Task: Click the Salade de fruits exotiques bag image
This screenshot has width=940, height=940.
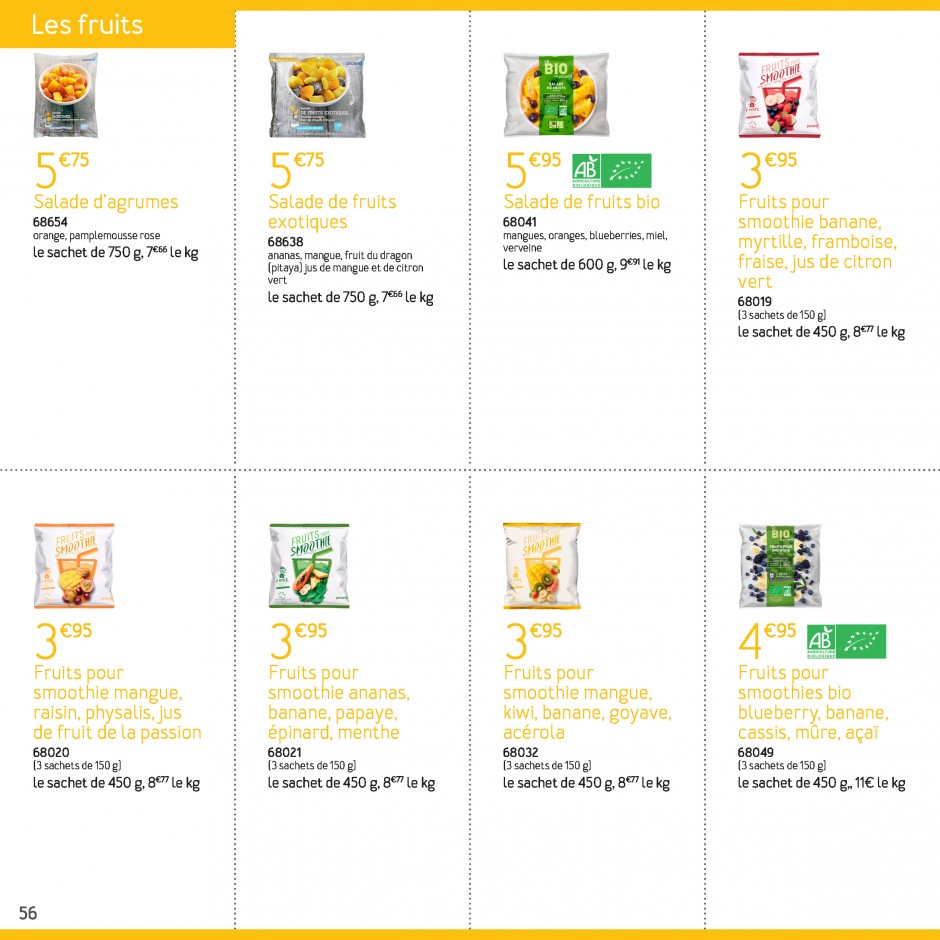Action: 317,95
